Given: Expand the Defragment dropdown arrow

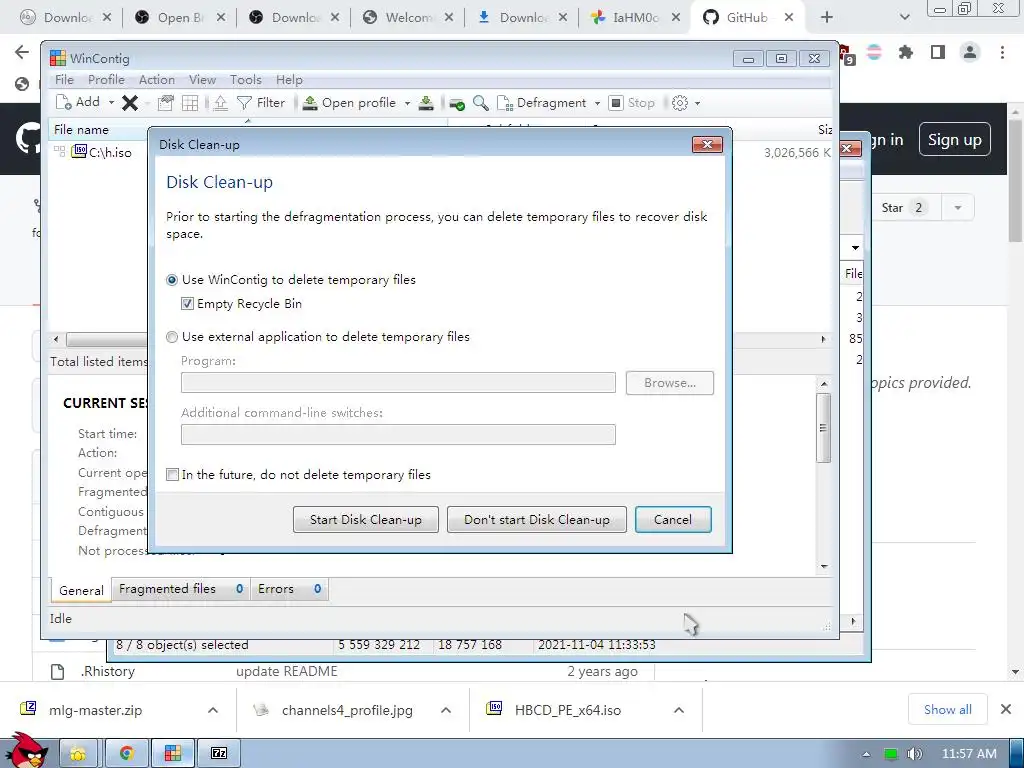Looking at the screenshot, I should [x=597, y=103].
